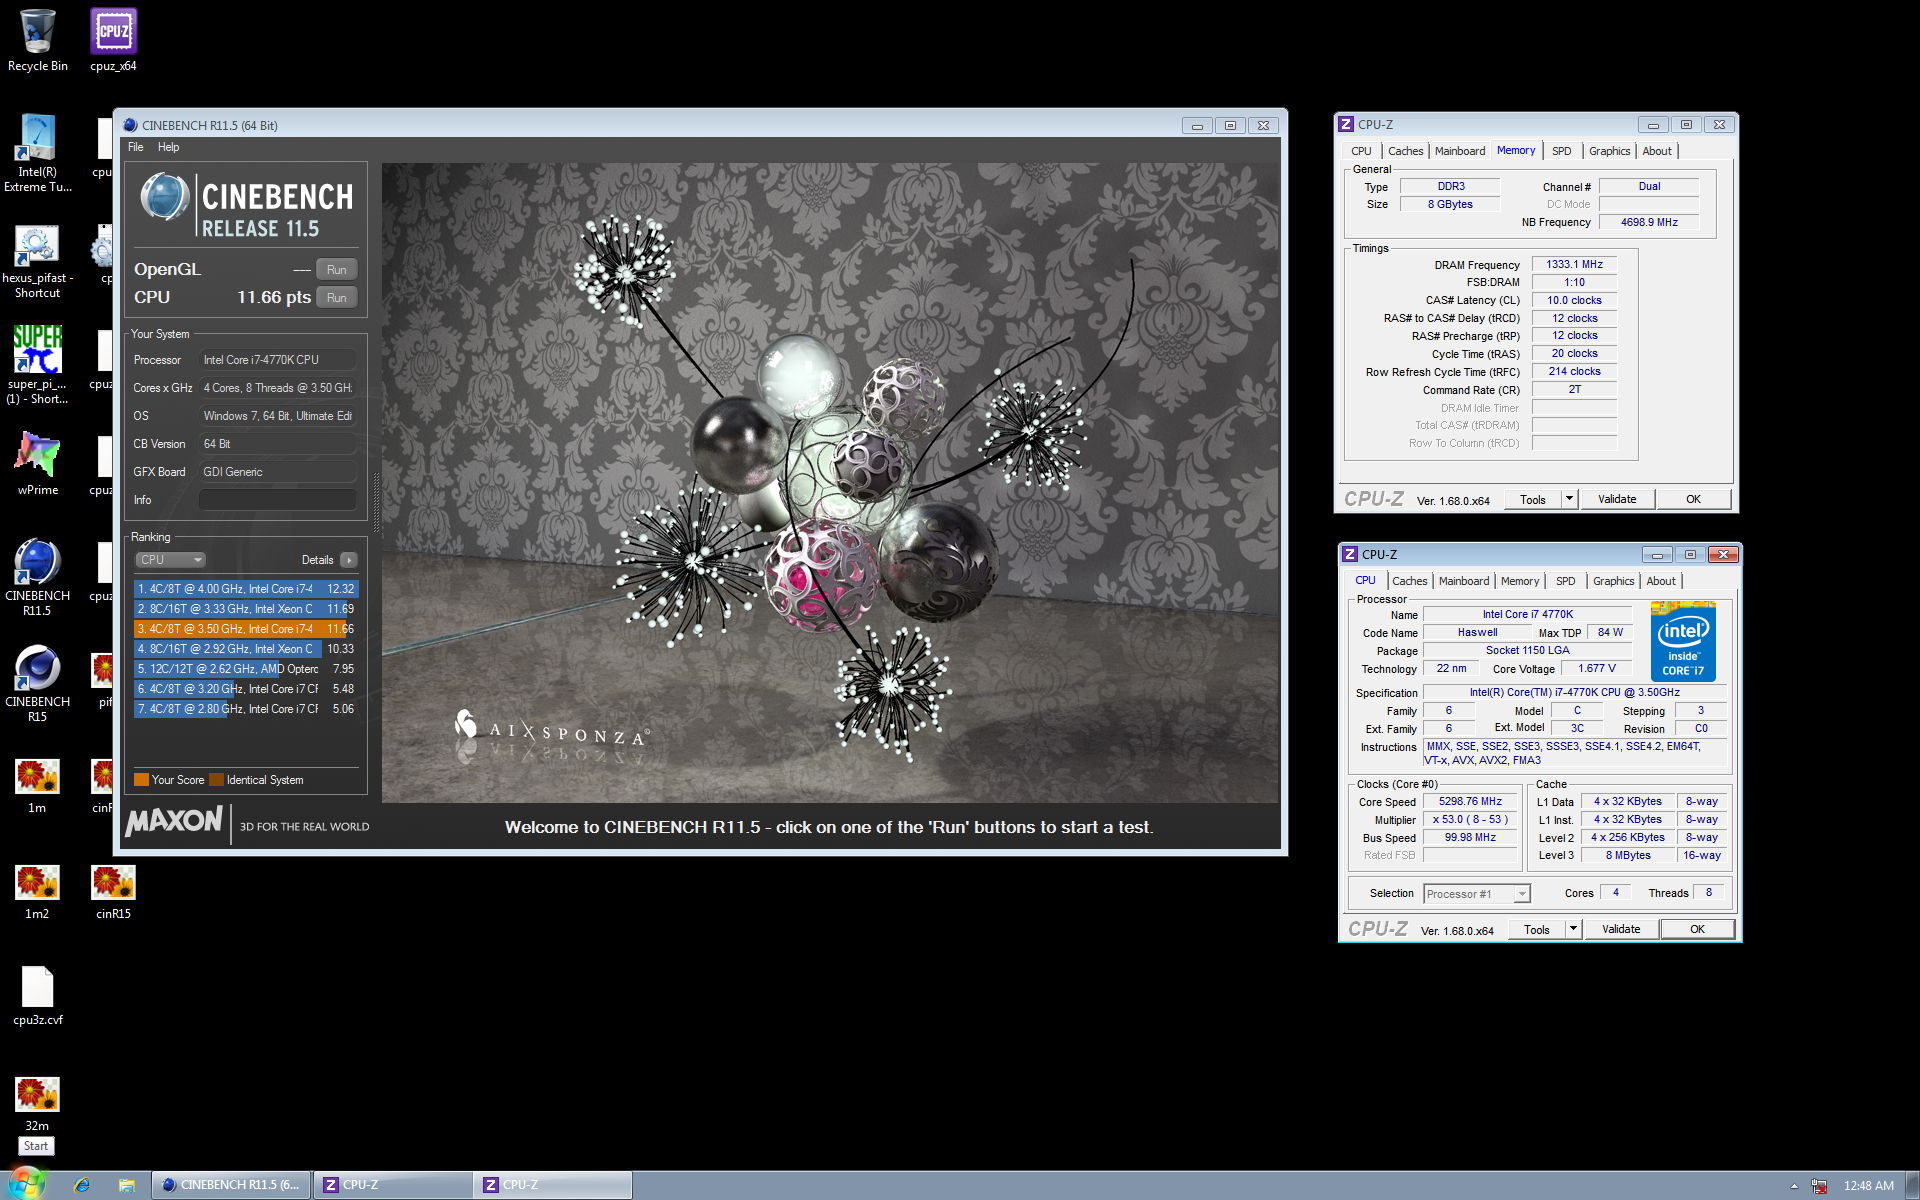Click the Intel Core i7 logo
This screenshot has height=1200, width=1920.
coord(1683,642)
